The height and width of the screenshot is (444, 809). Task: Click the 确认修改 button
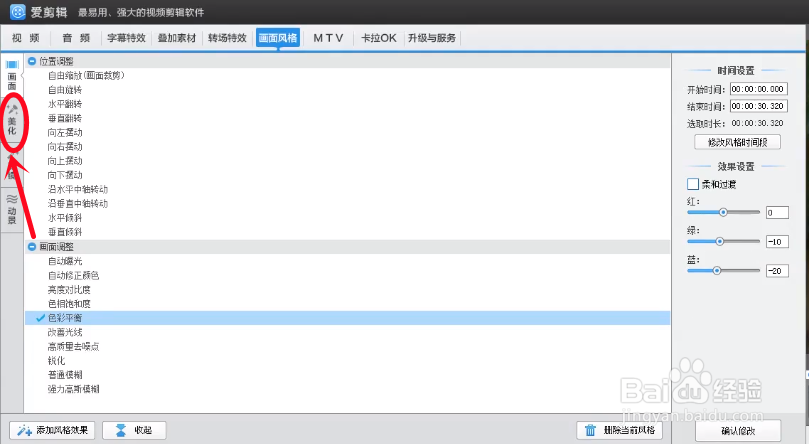click(738, 431)
